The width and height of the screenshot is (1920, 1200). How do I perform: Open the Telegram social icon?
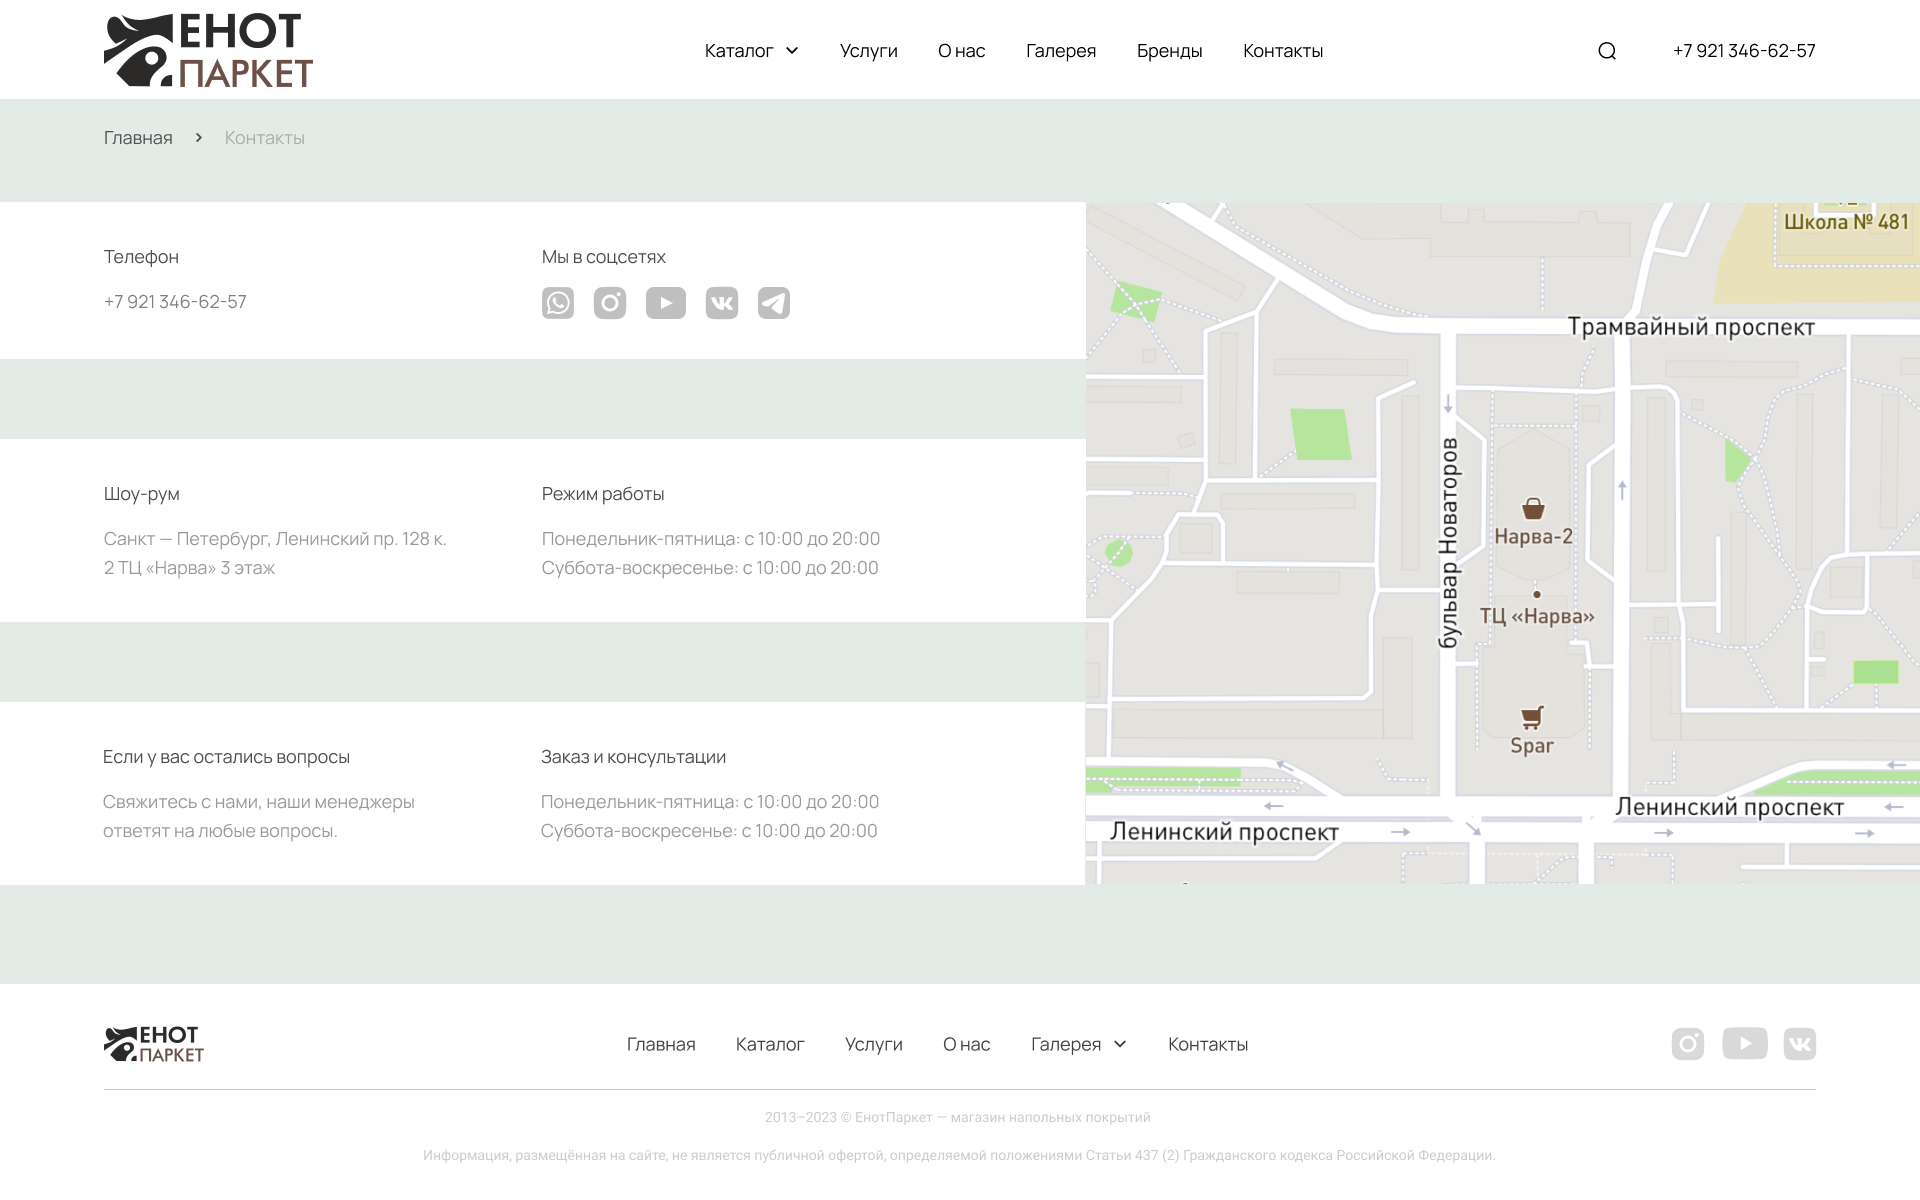point(774,303)
